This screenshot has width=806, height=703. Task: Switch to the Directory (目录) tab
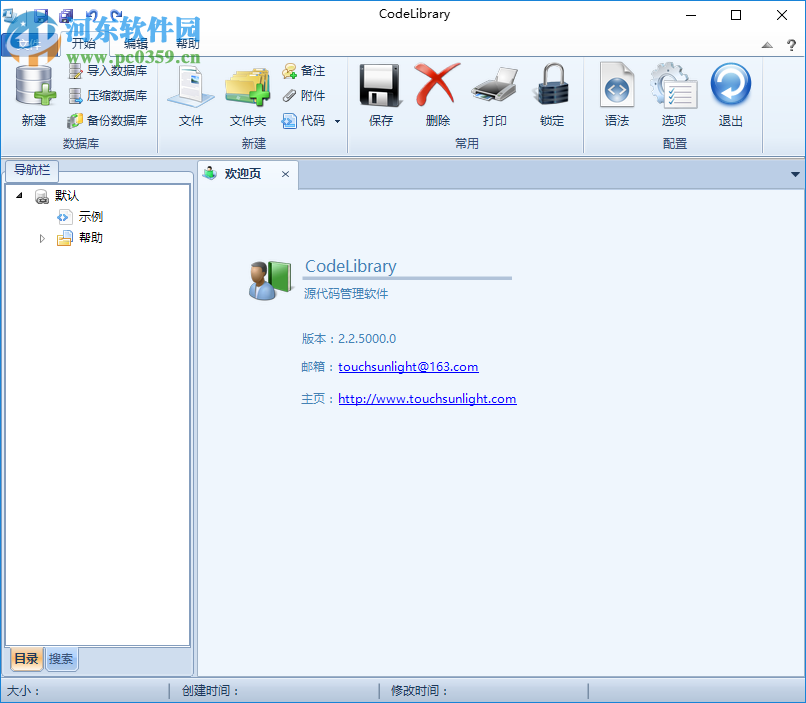26,659
